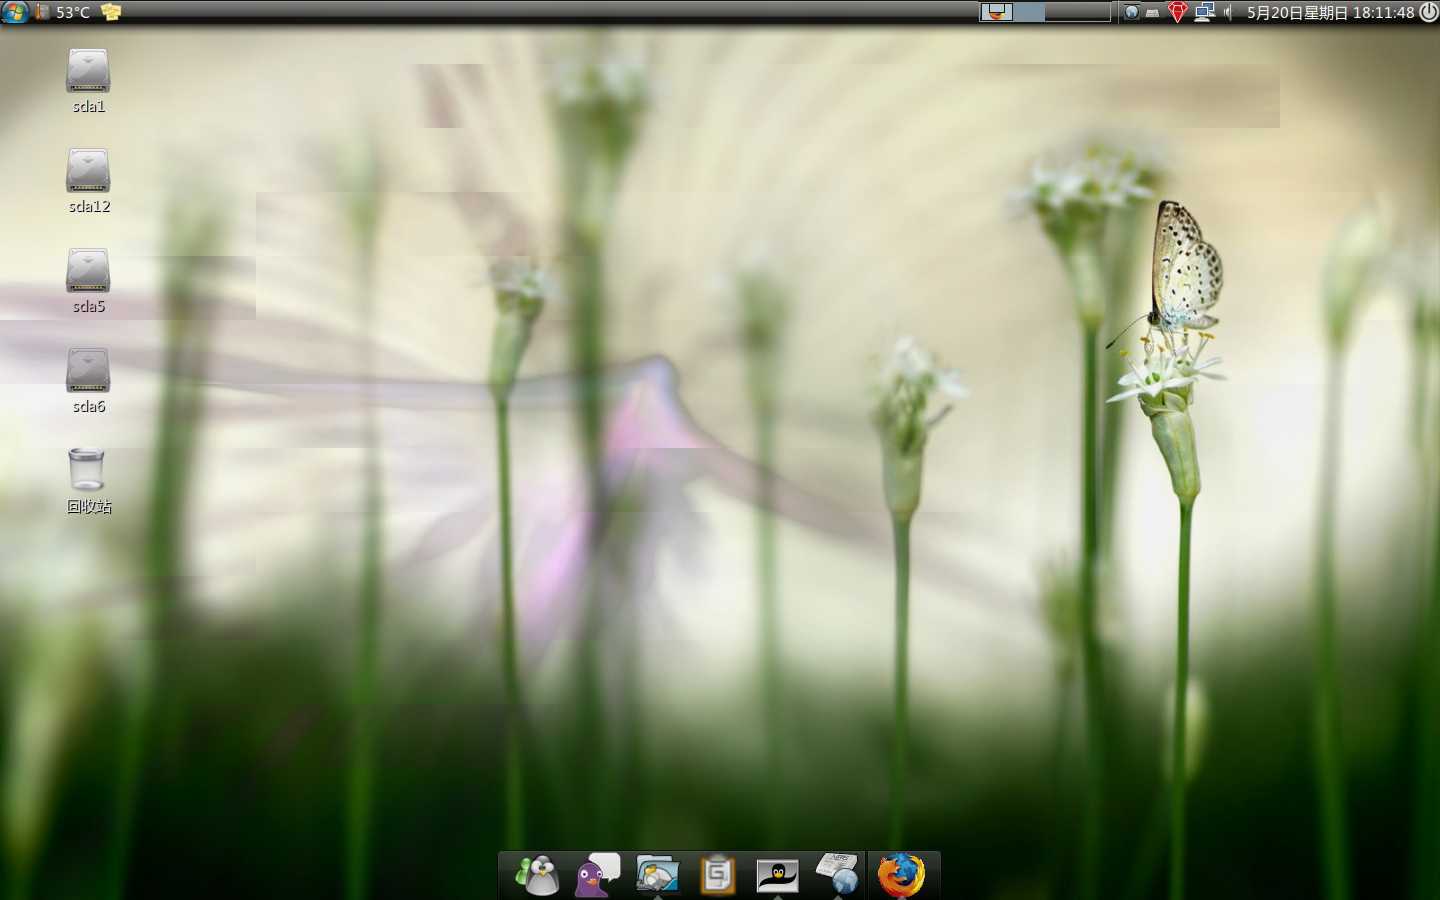Open the network connection tray icon

[x=1204, y=12]
